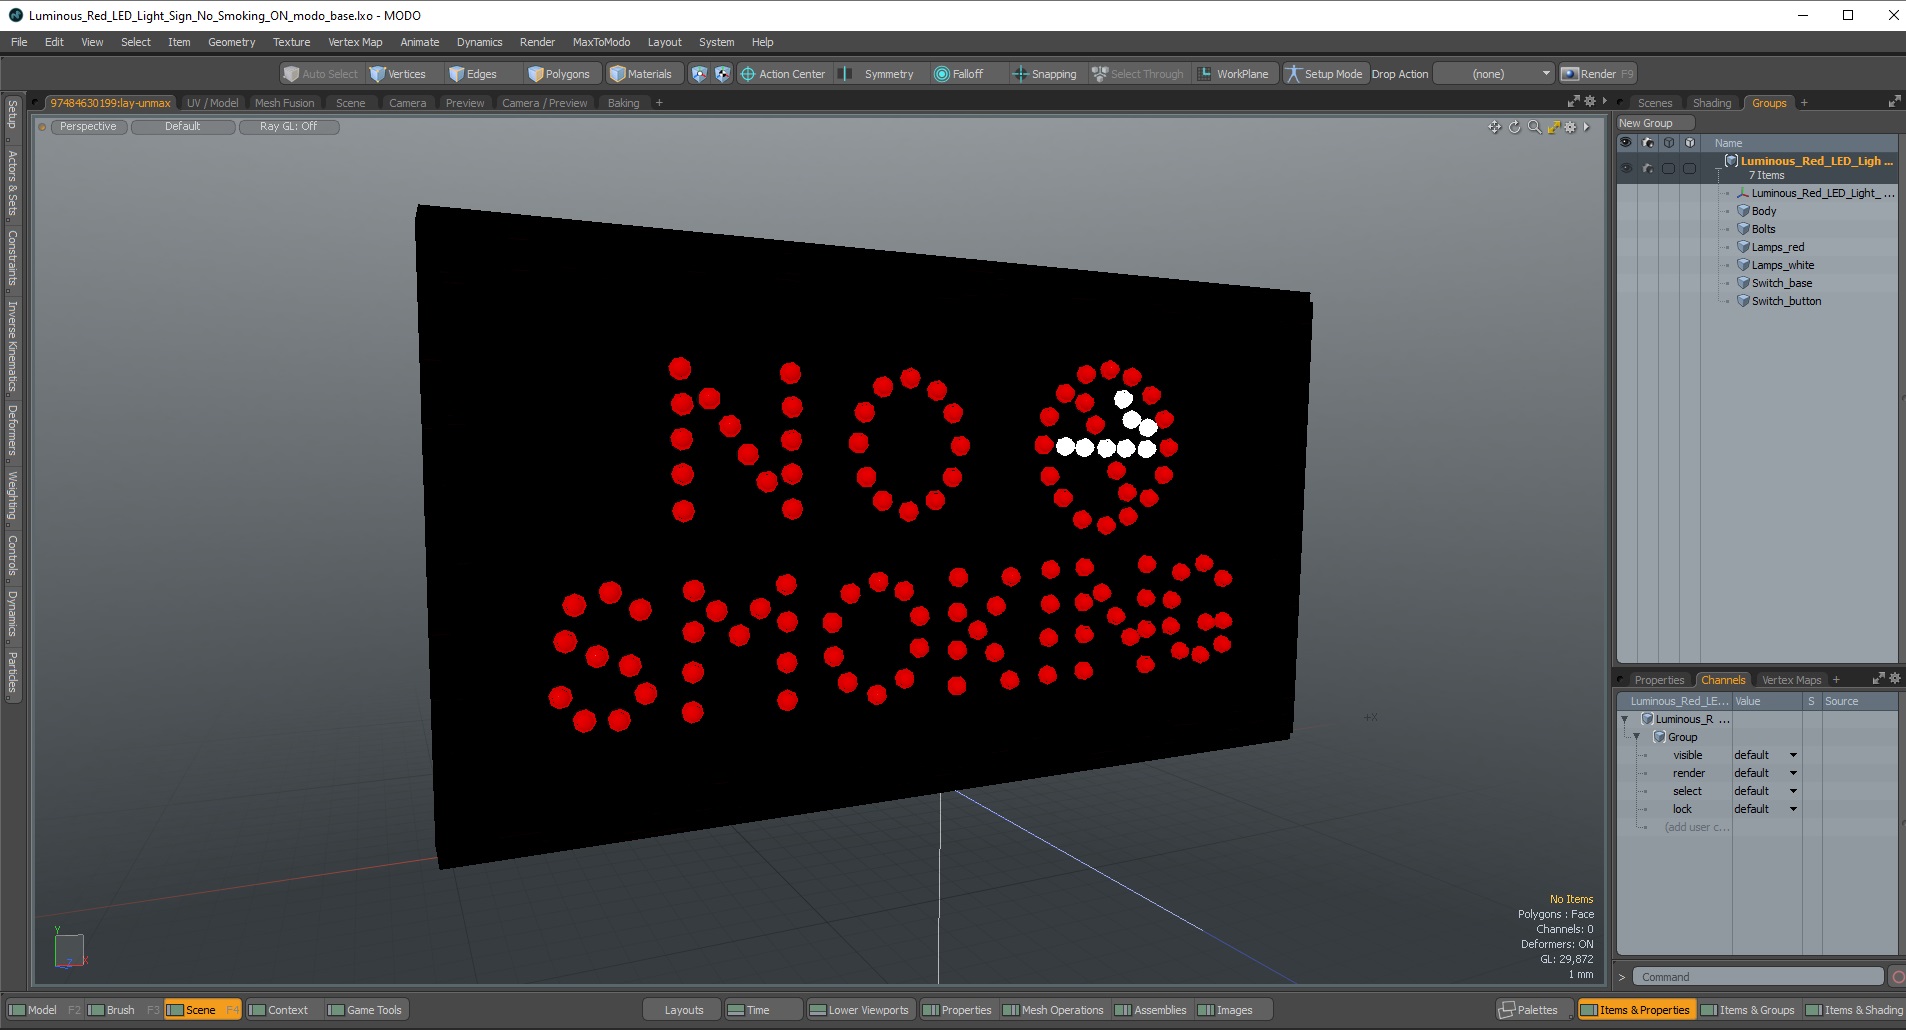Click the Game Tools button
Viewport: 1906px width, 1030px height.
365,1010
